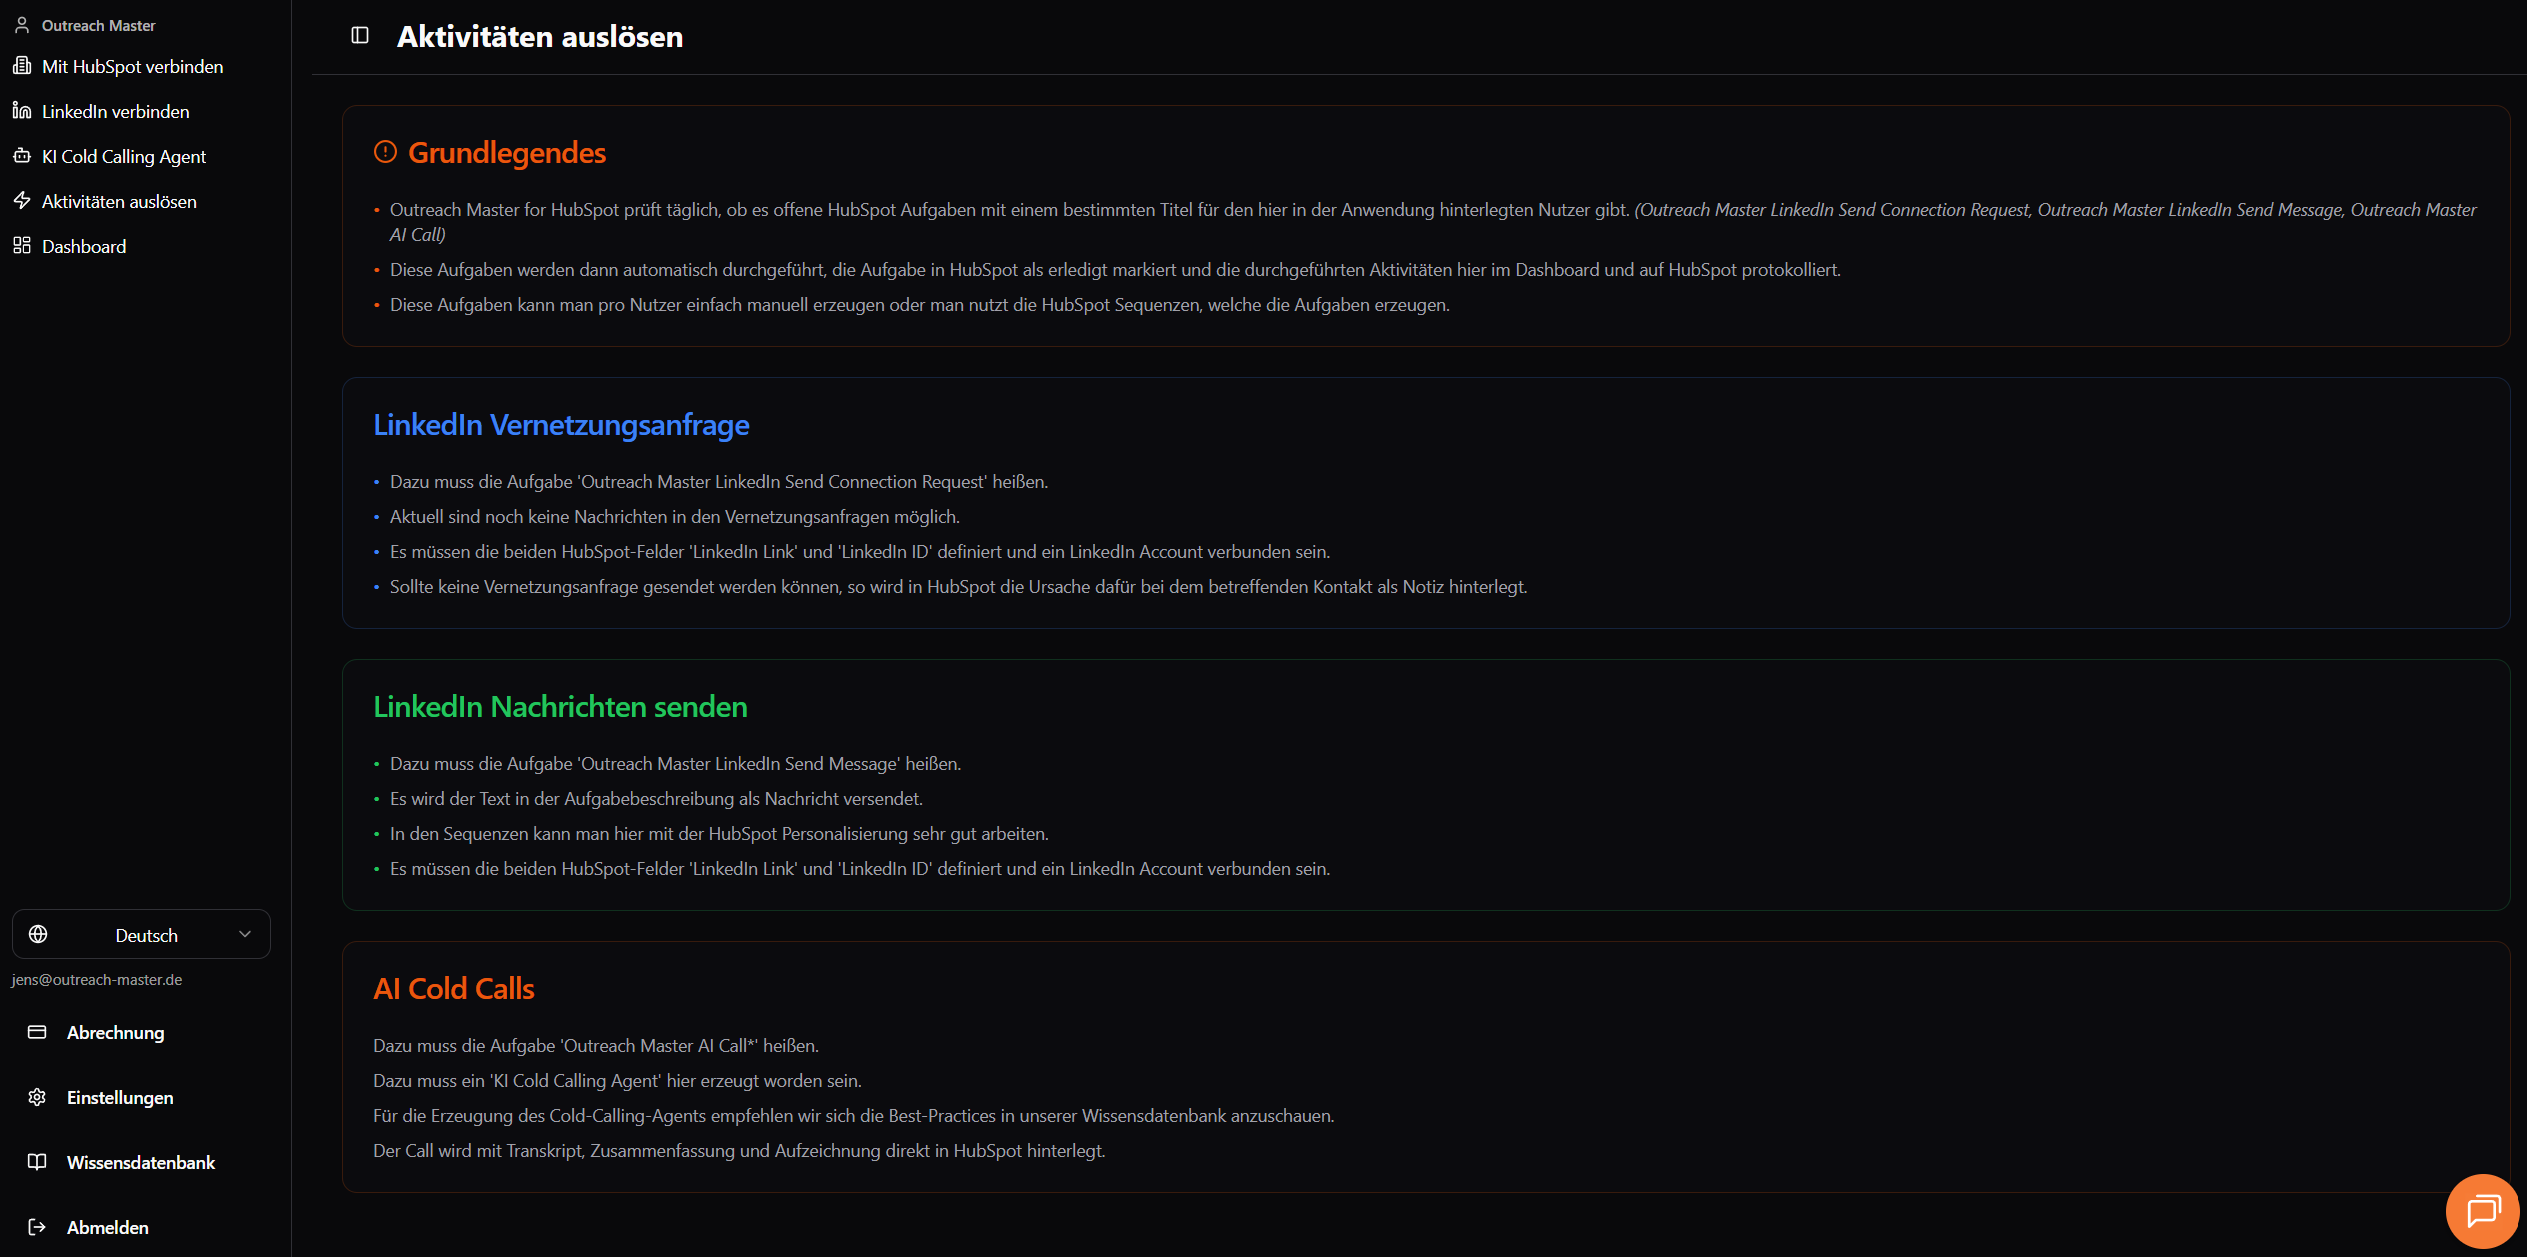Click the Abrechnung credit card icon

point(37,1032)
